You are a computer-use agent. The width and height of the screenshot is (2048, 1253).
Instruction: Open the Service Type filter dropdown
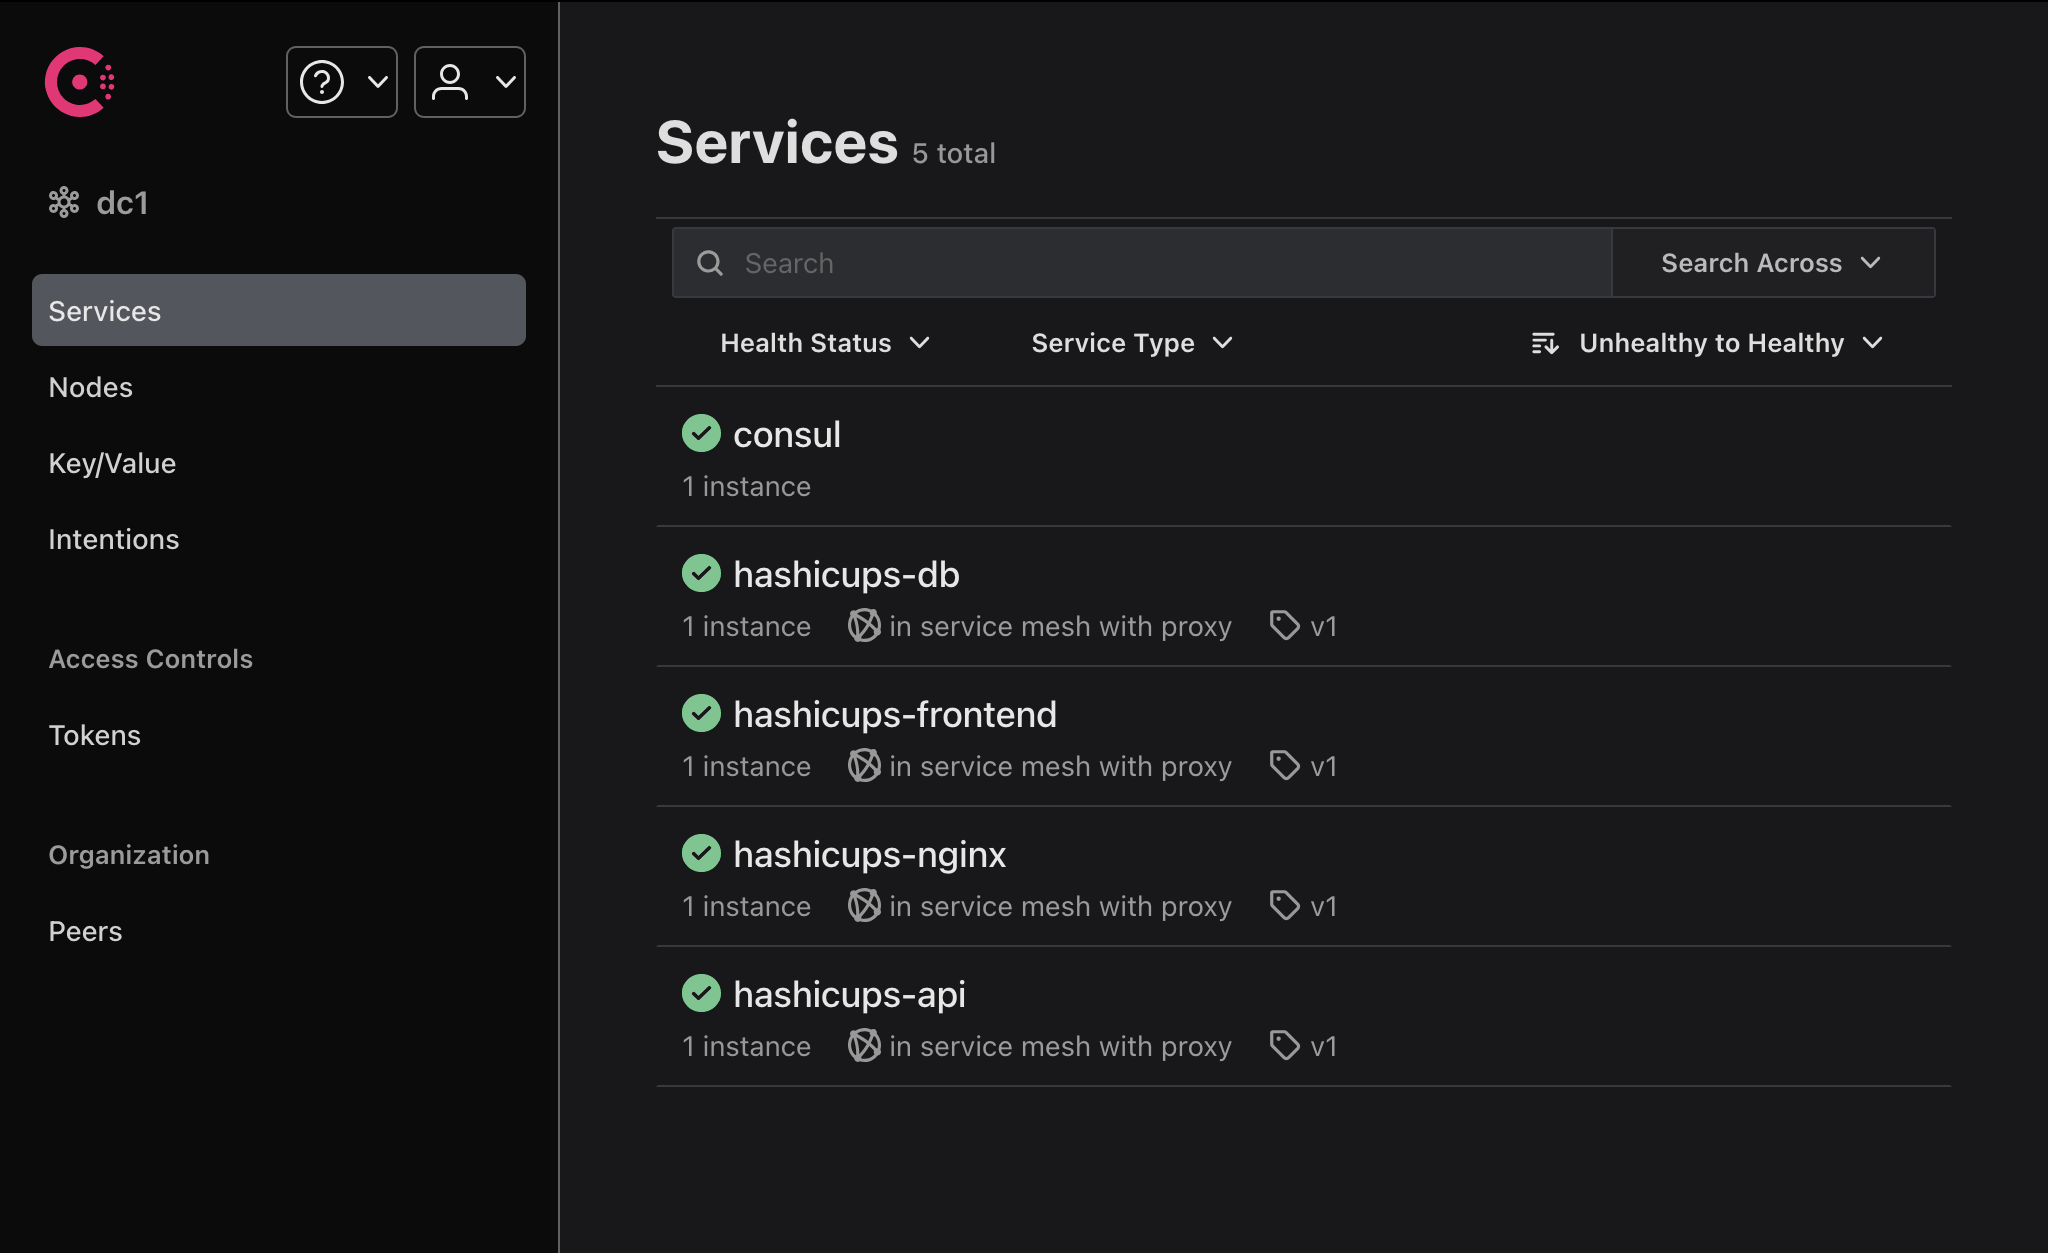pyautogui.click(x=1130, y=343)
